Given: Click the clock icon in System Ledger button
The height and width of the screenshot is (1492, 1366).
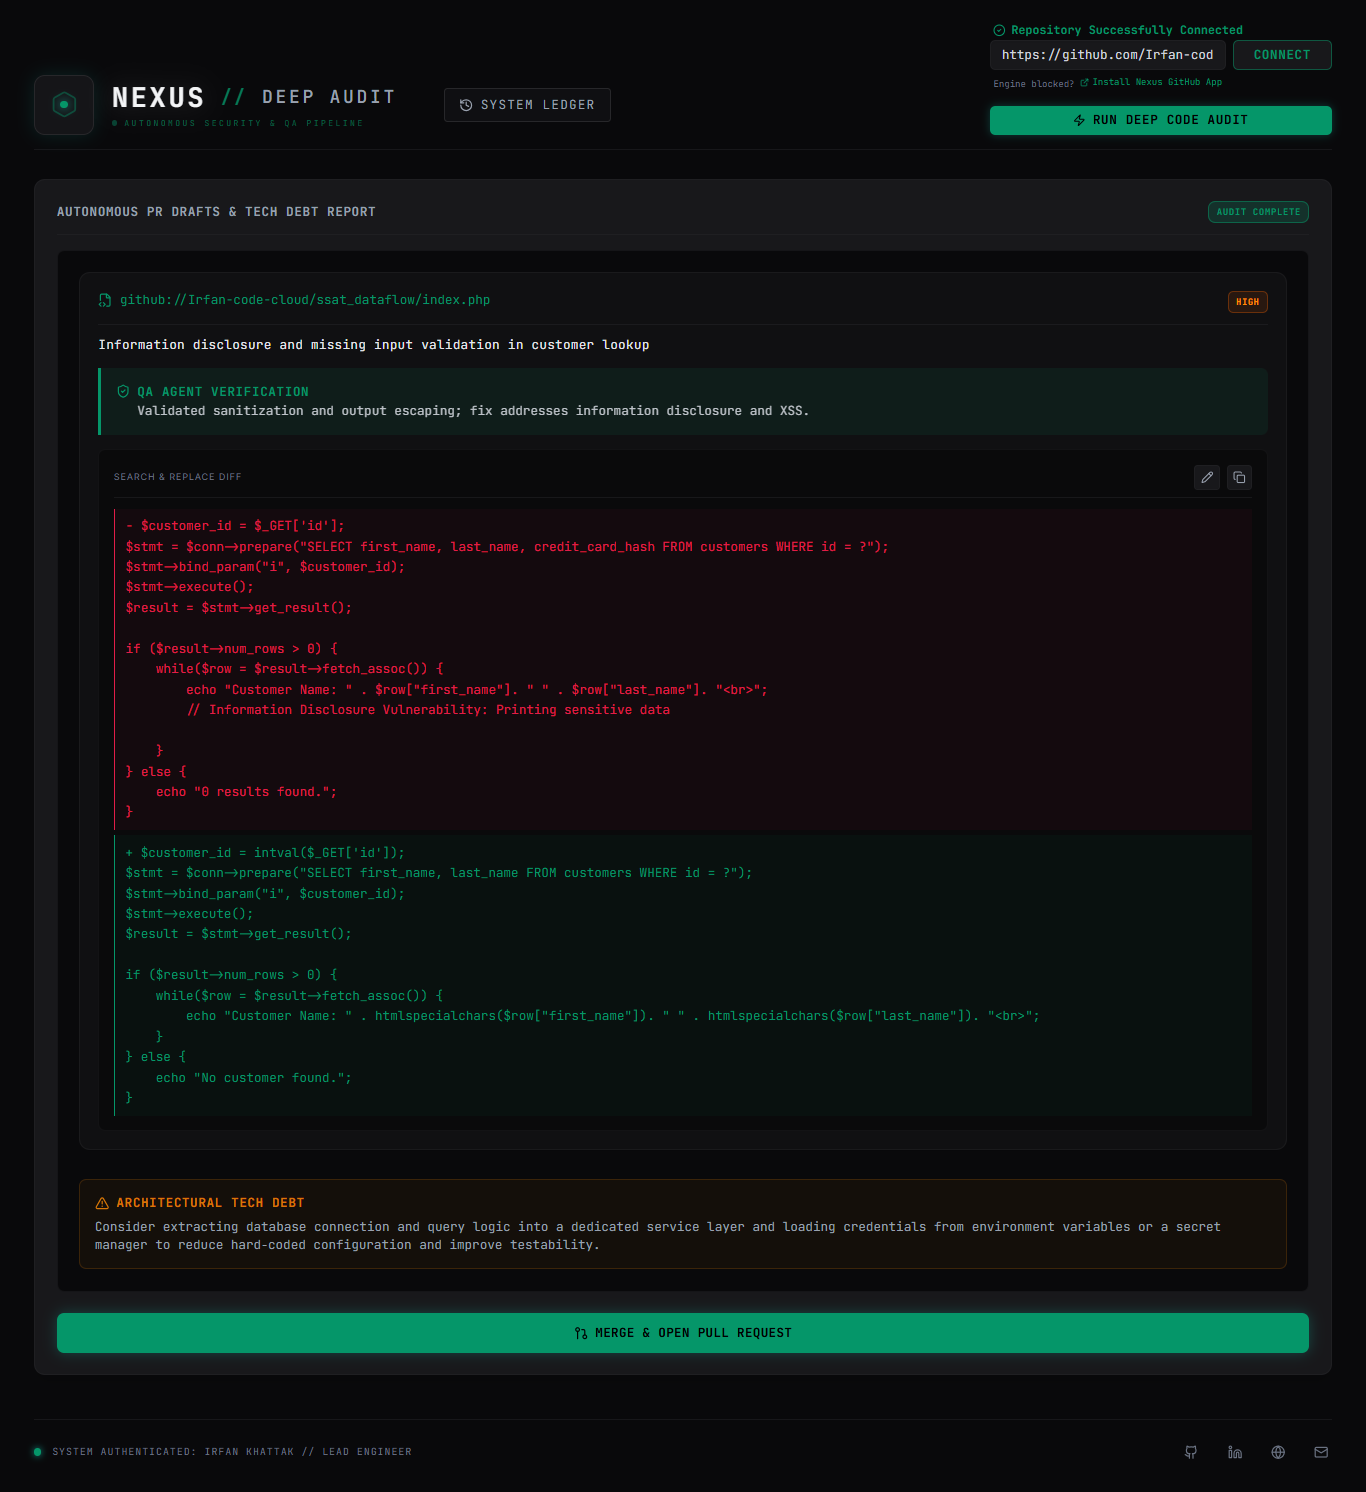Looking at the screenshot, I should coord(466,105).
